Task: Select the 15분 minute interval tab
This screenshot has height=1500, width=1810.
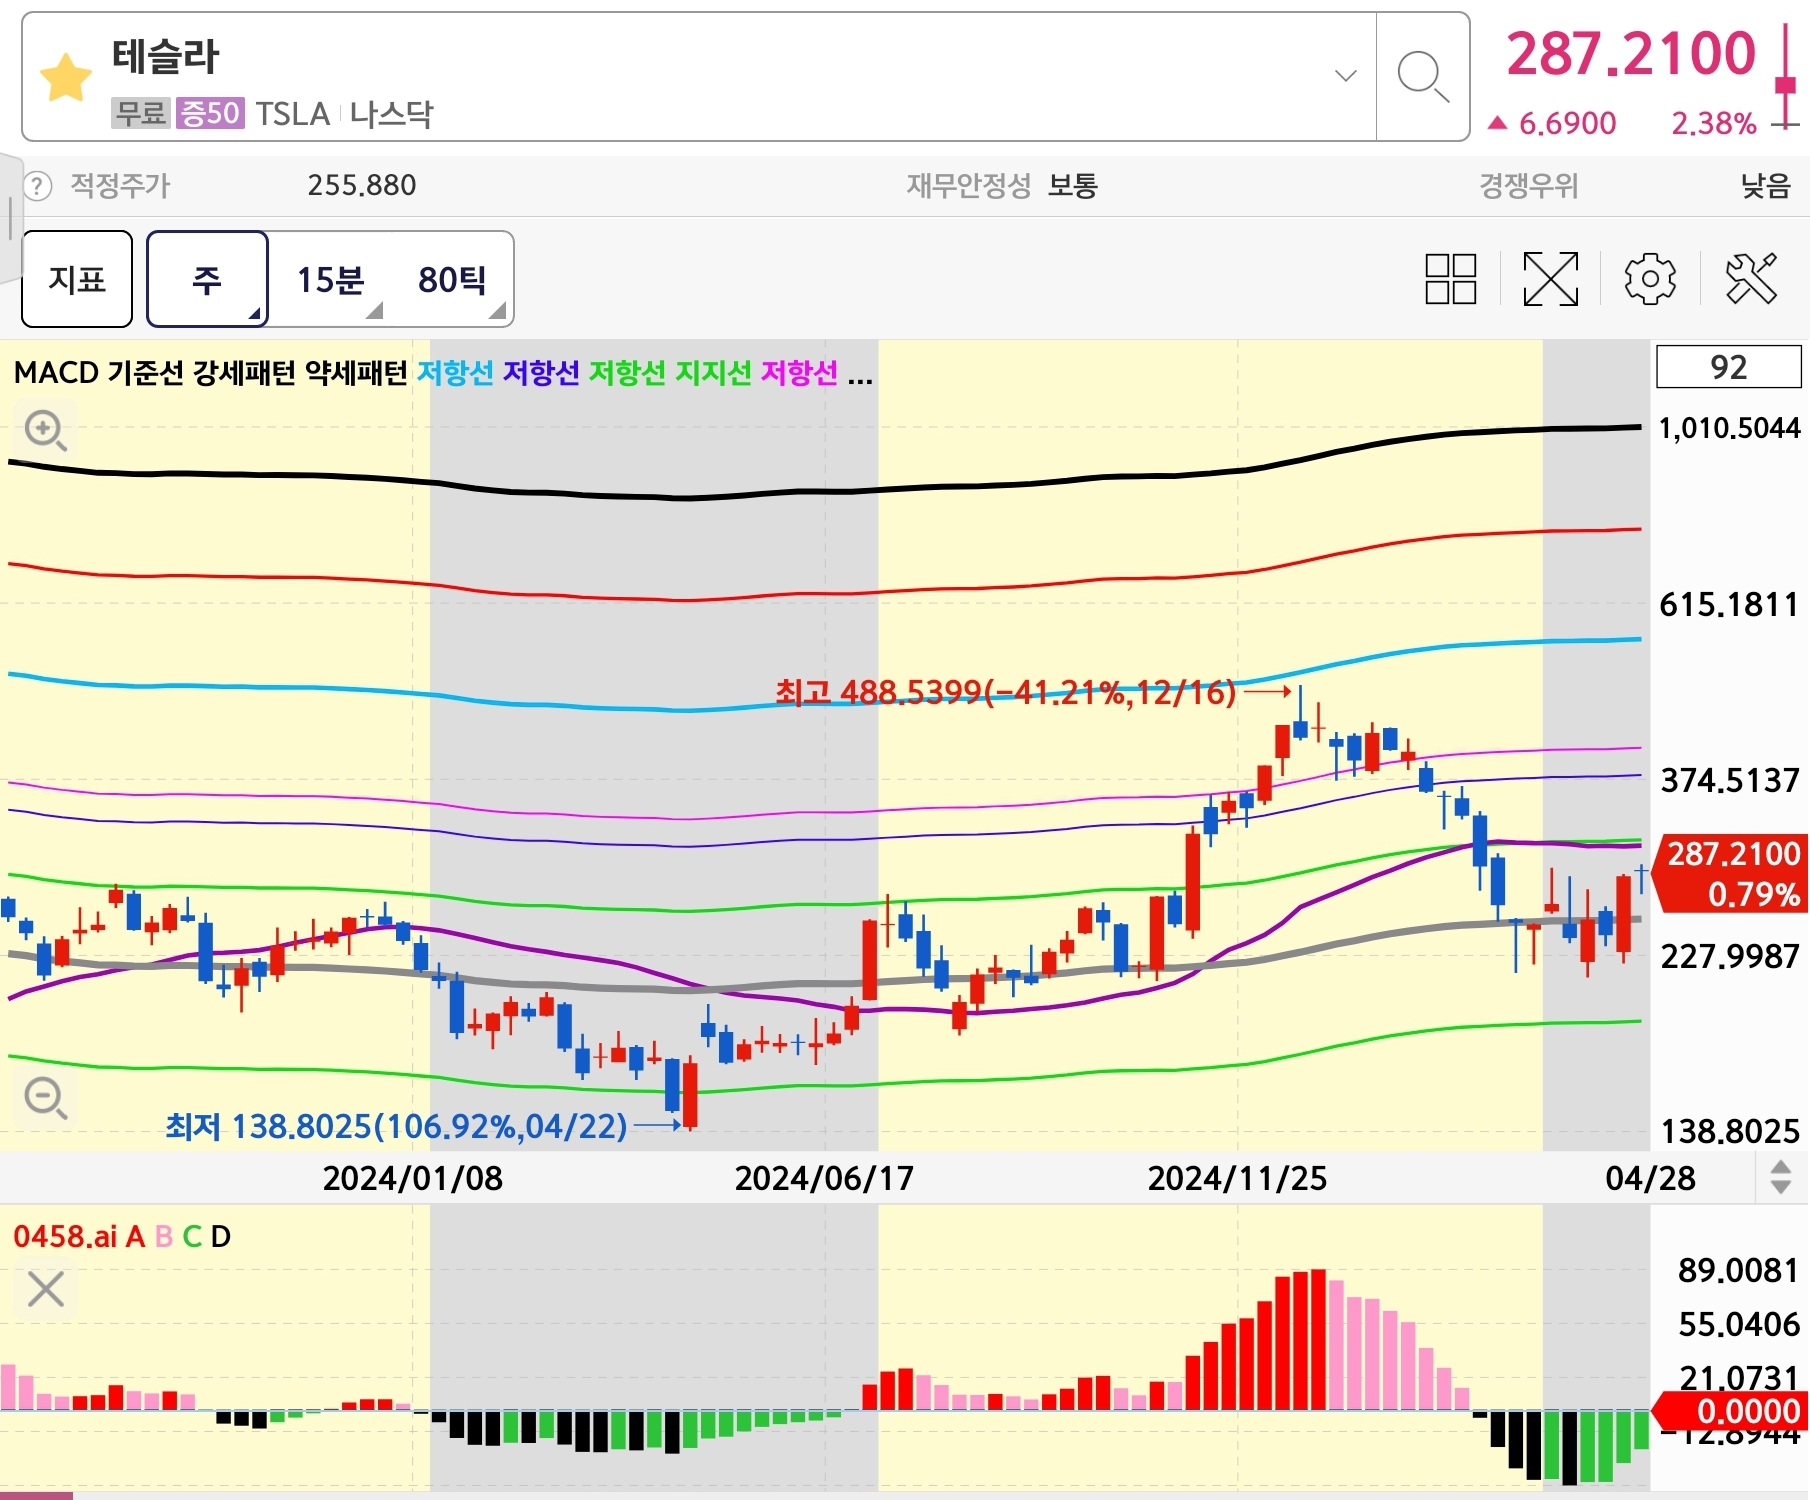Action: point(330,279)
